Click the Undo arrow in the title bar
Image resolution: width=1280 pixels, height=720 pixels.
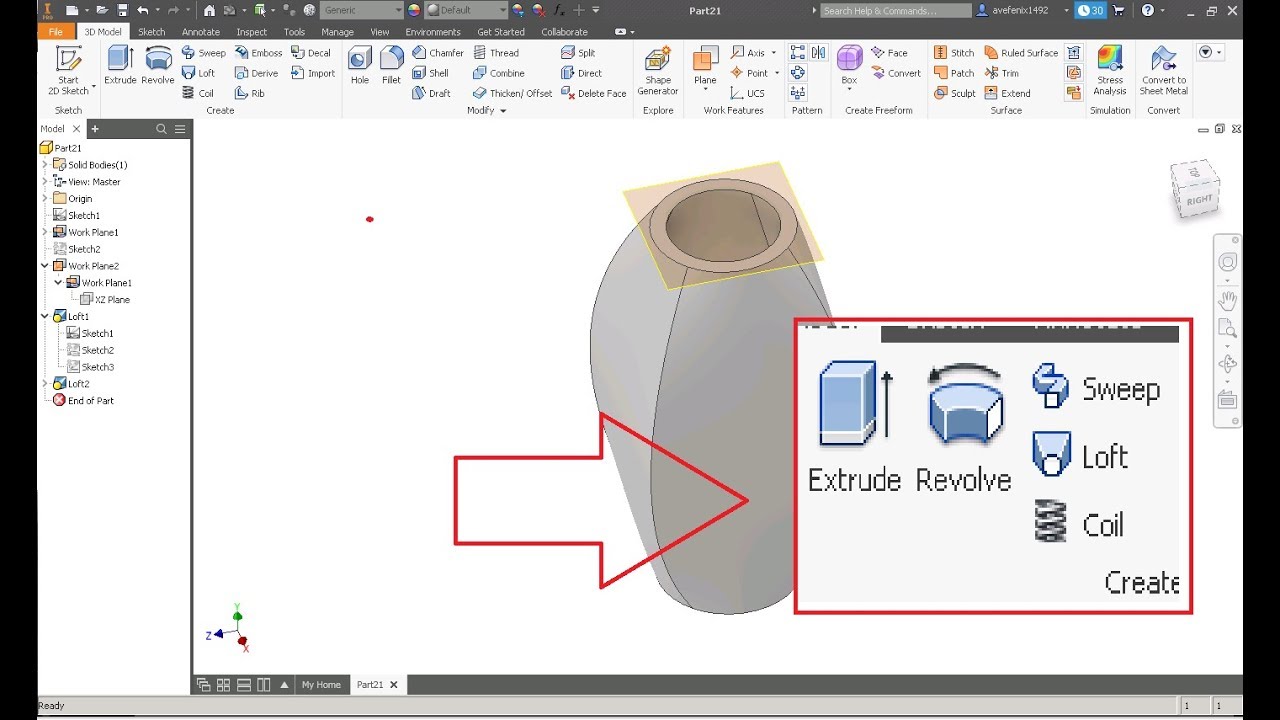coord(143,10)
